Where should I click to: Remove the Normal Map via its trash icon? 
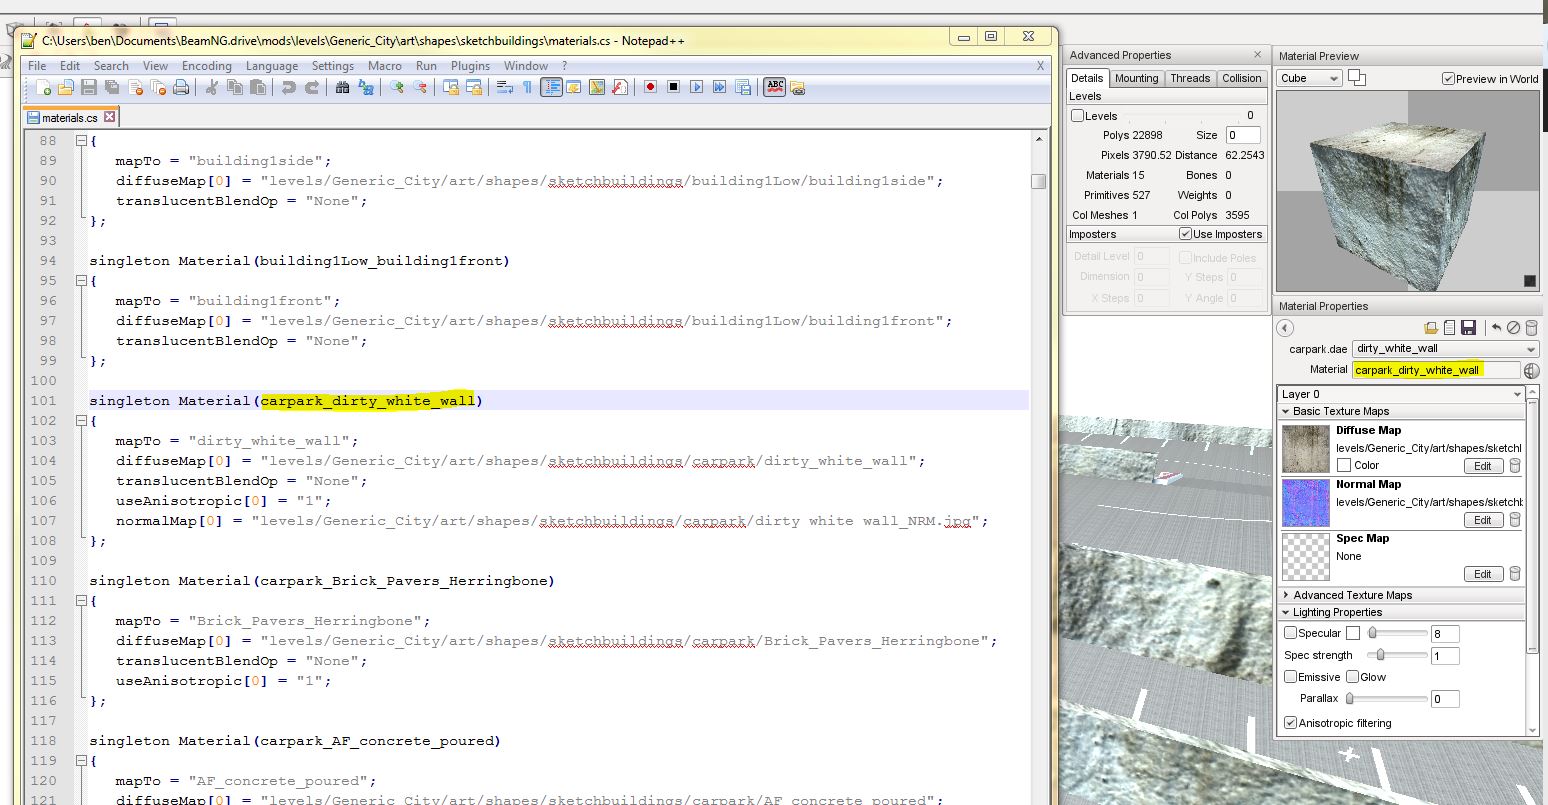tap(1515, 520)
